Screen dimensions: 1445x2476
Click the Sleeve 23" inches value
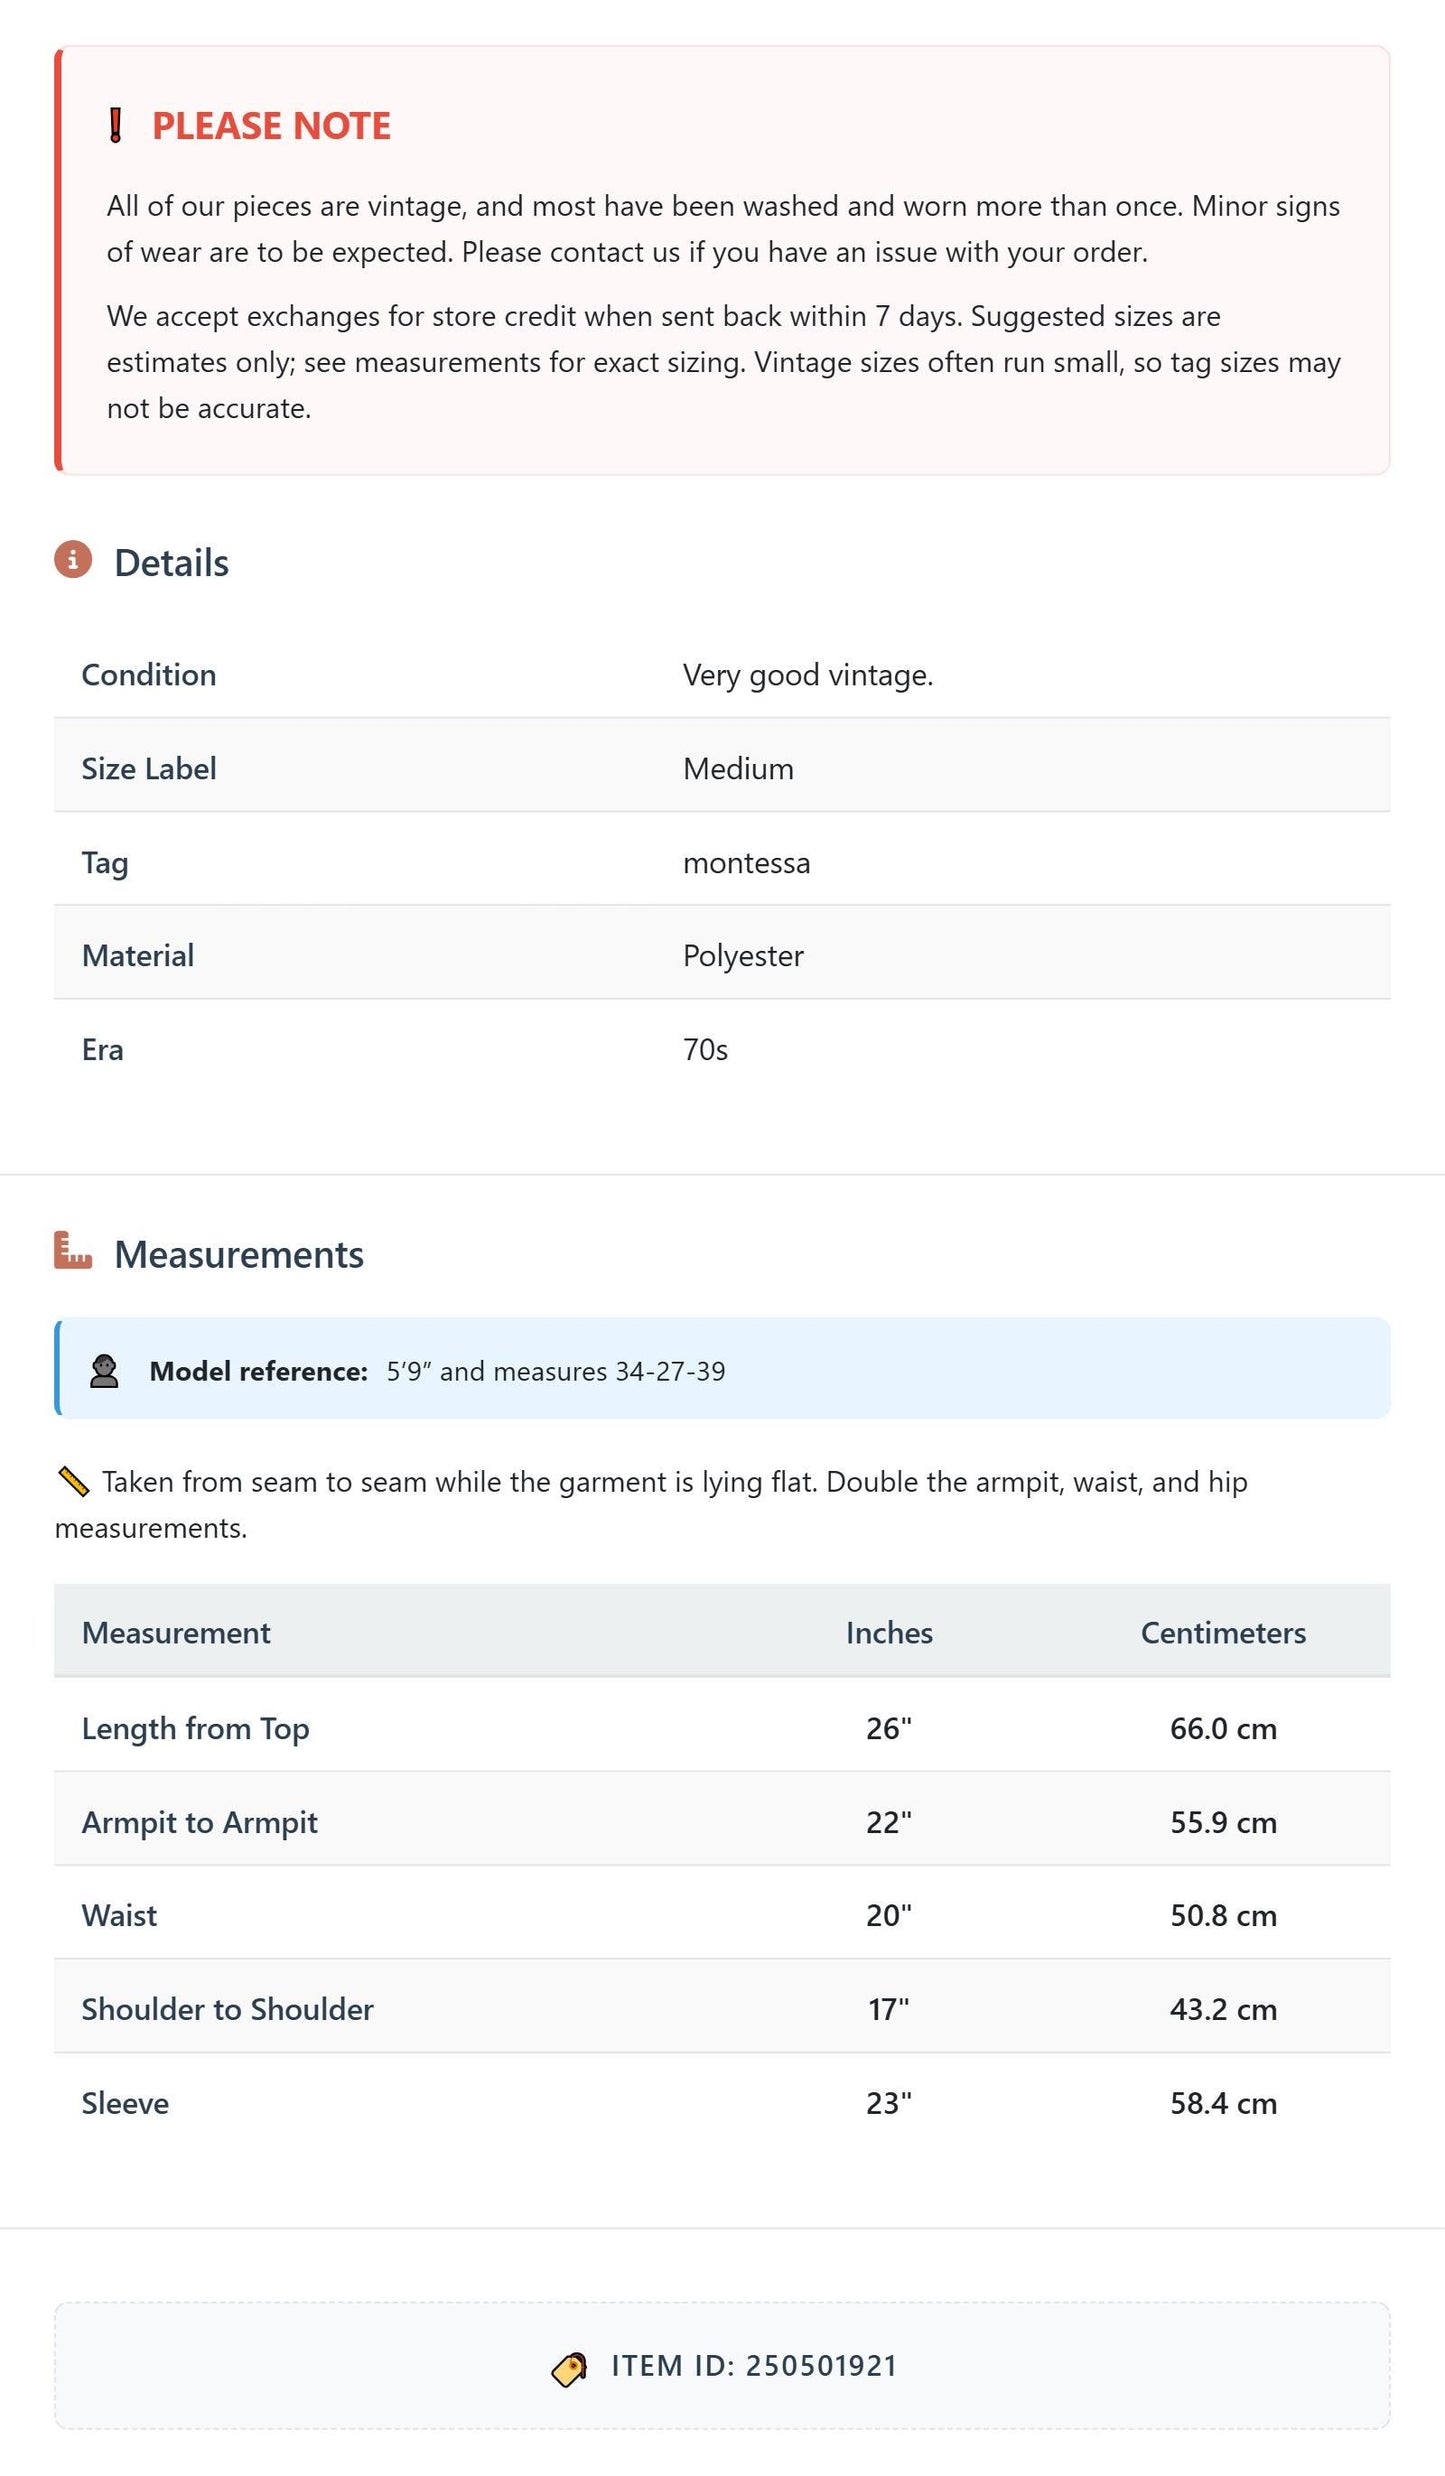point(889,2102)
